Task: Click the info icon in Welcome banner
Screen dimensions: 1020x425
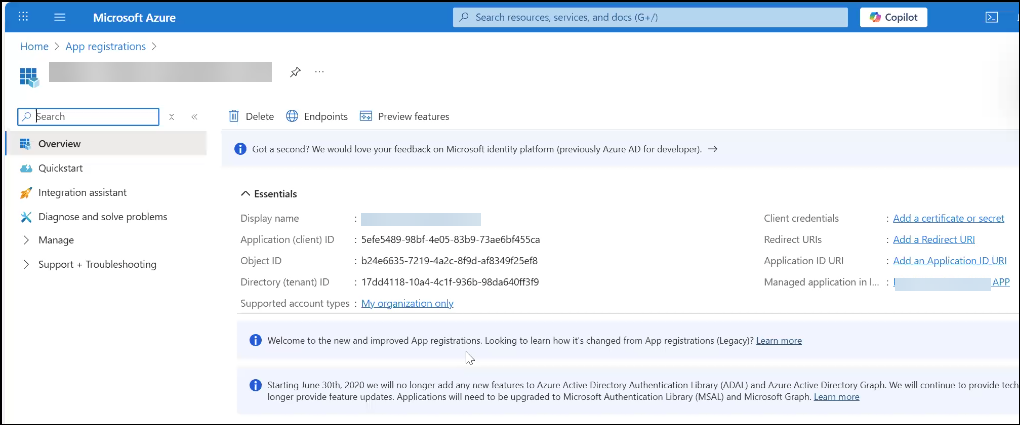Action: pyautogui.click(x=256, y=340)
